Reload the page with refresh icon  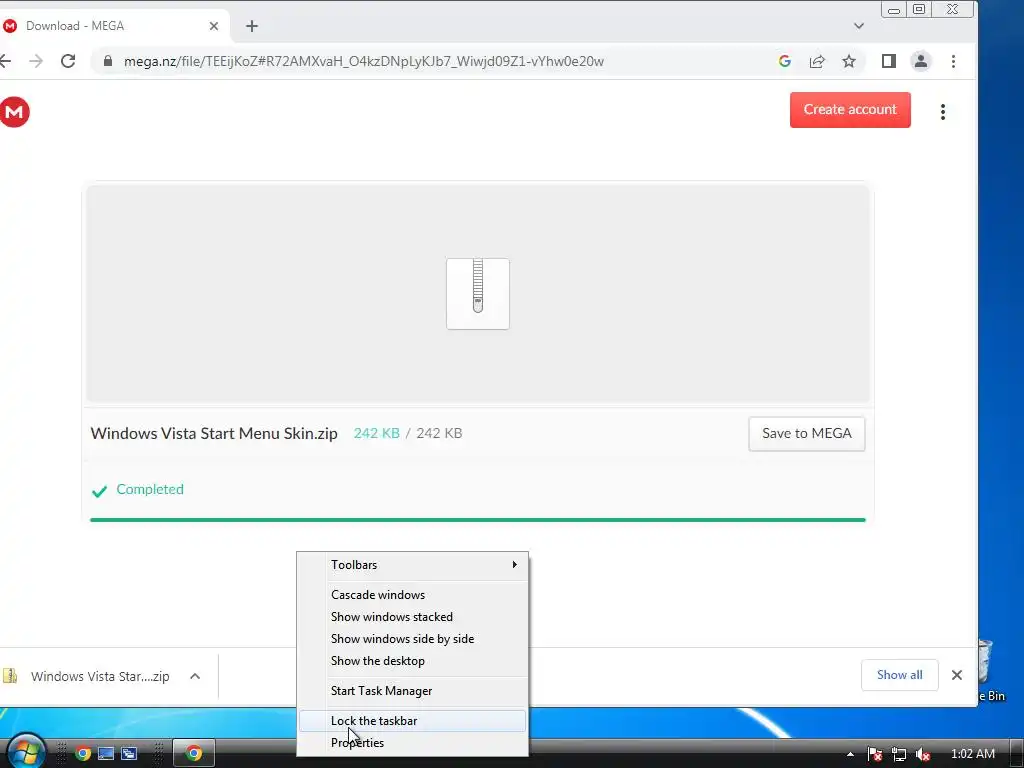(68, 61)
